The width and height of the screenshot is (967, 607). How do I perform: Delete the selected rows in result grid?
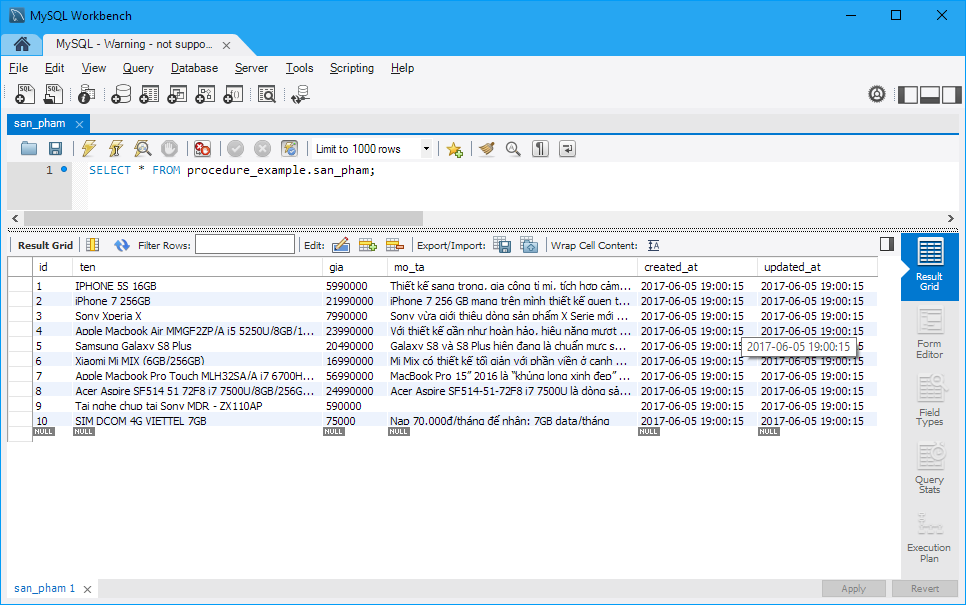(x=395, y=246)
